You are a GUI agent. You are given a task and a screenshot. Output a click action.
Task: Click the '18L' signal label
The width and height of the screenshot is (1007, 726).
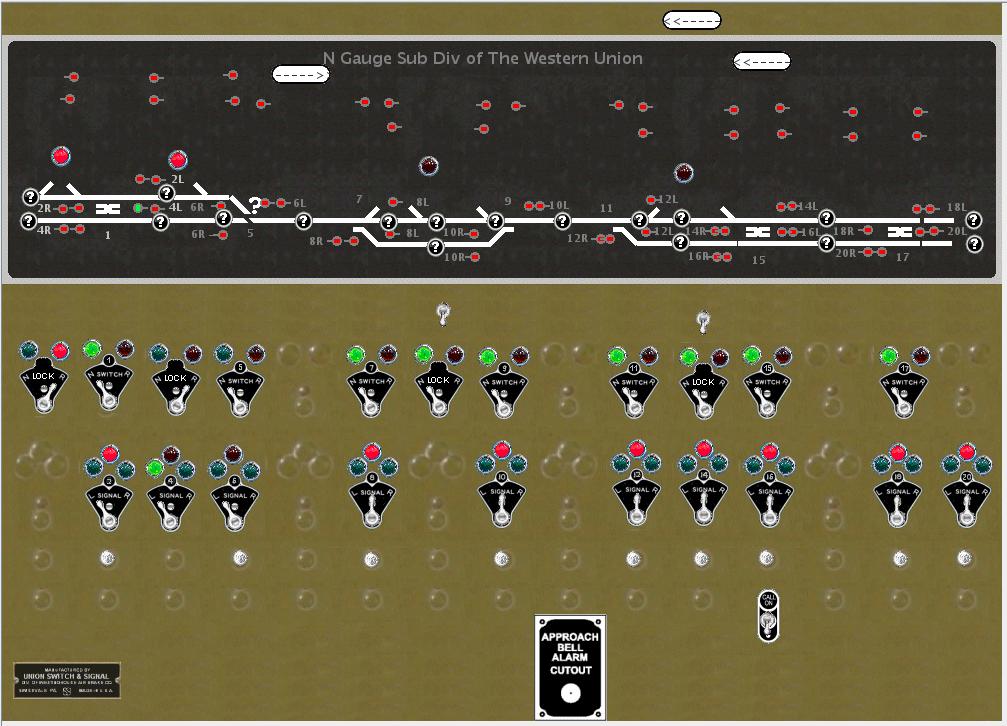pyautogui.click(x=956, y=207)
